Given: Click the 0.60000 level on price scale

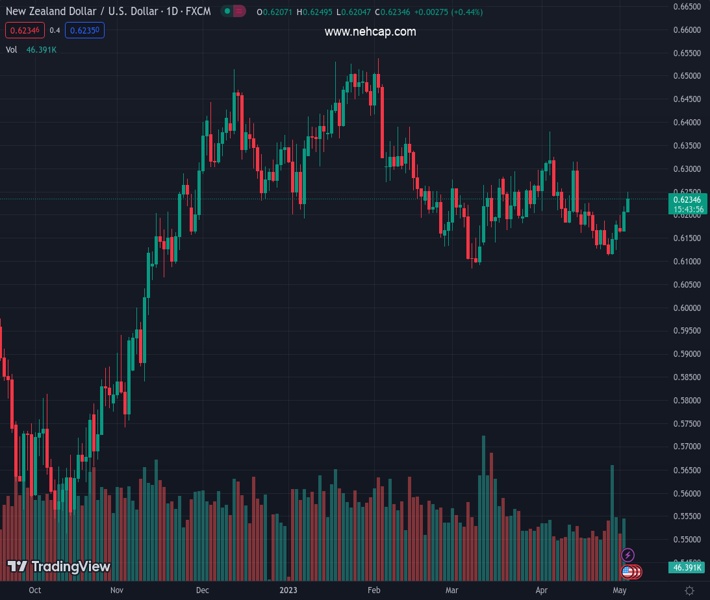Looking at the screenshot, I should pos(686,308).
